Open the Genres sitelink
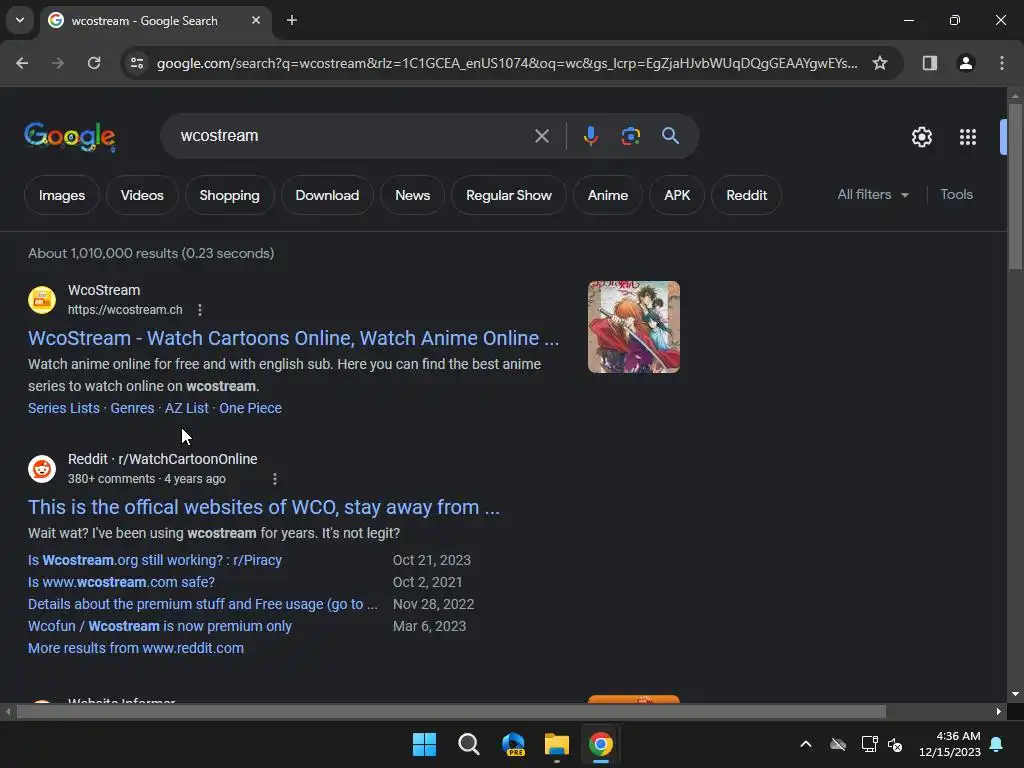Viewport: 1024px width, 768px height. 133,408
